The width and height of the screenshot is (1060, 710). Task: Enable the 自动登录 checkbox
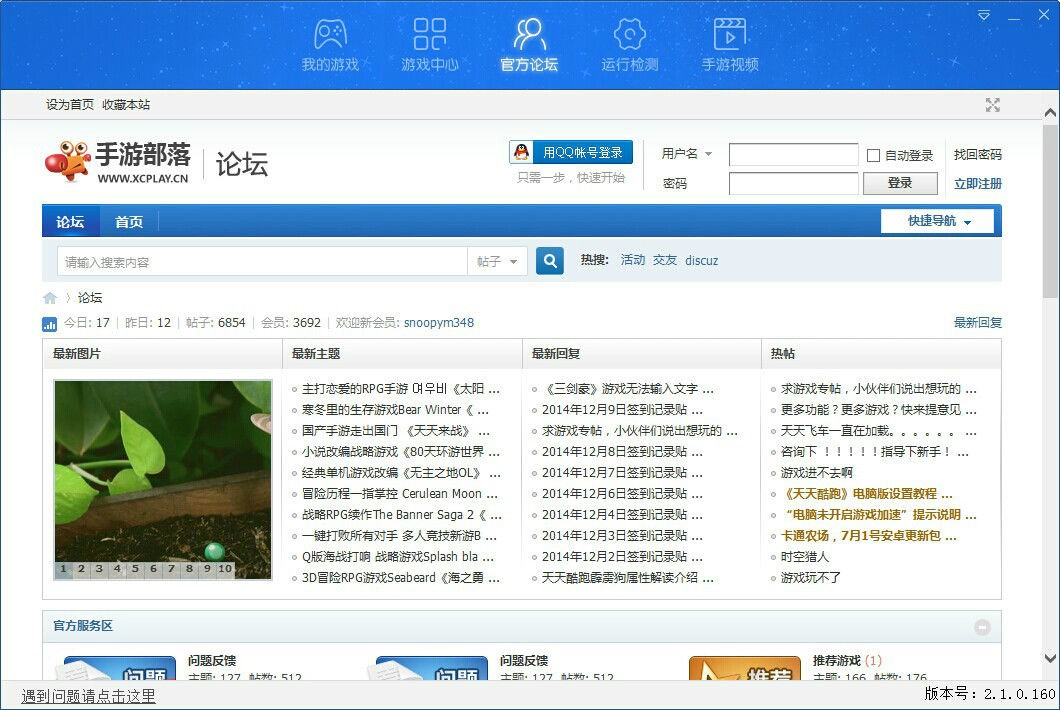click(x=875, y=155)
